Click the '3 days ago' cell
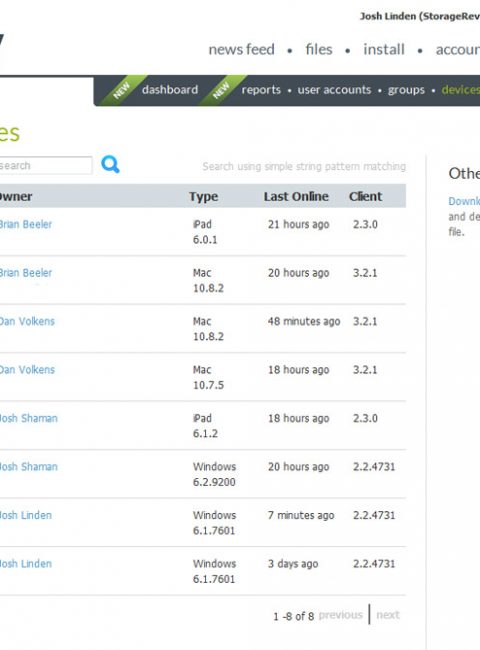This screenshot has height=650, width=480. [x=293, y=564]
